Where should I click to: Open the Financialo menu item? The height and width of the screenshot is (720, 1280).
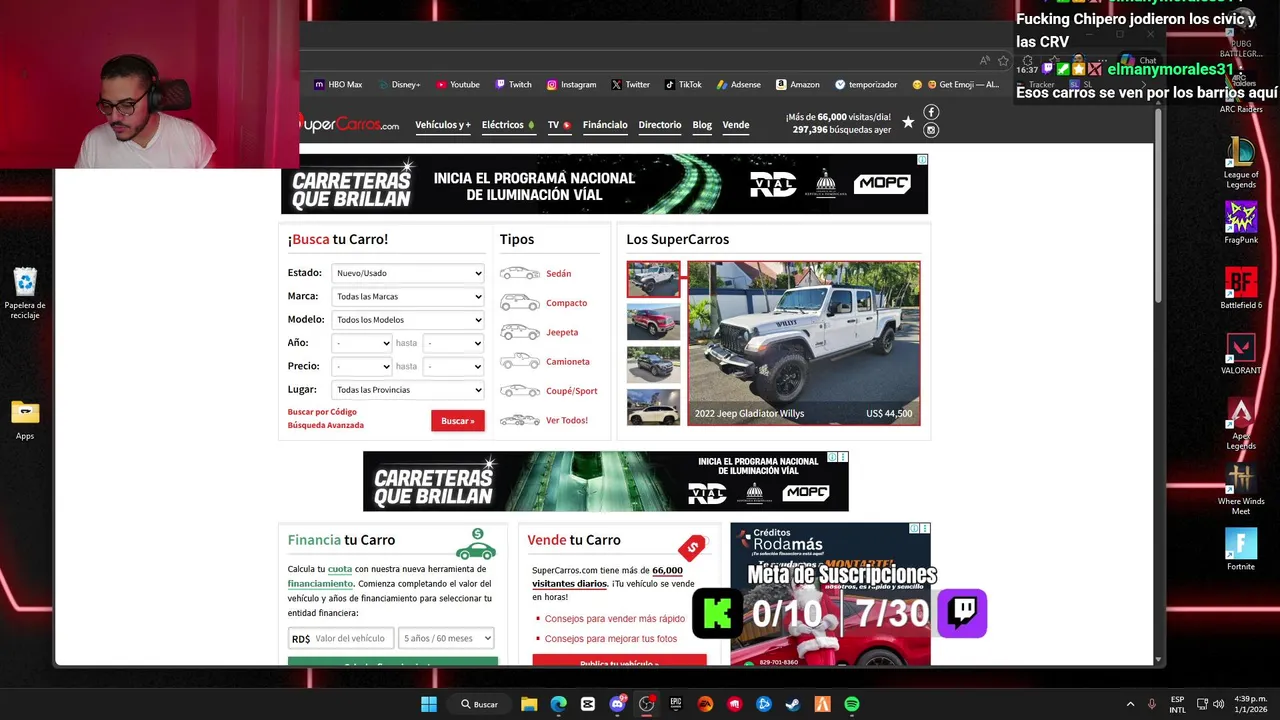pyautogui.click(x=605, y=125)
